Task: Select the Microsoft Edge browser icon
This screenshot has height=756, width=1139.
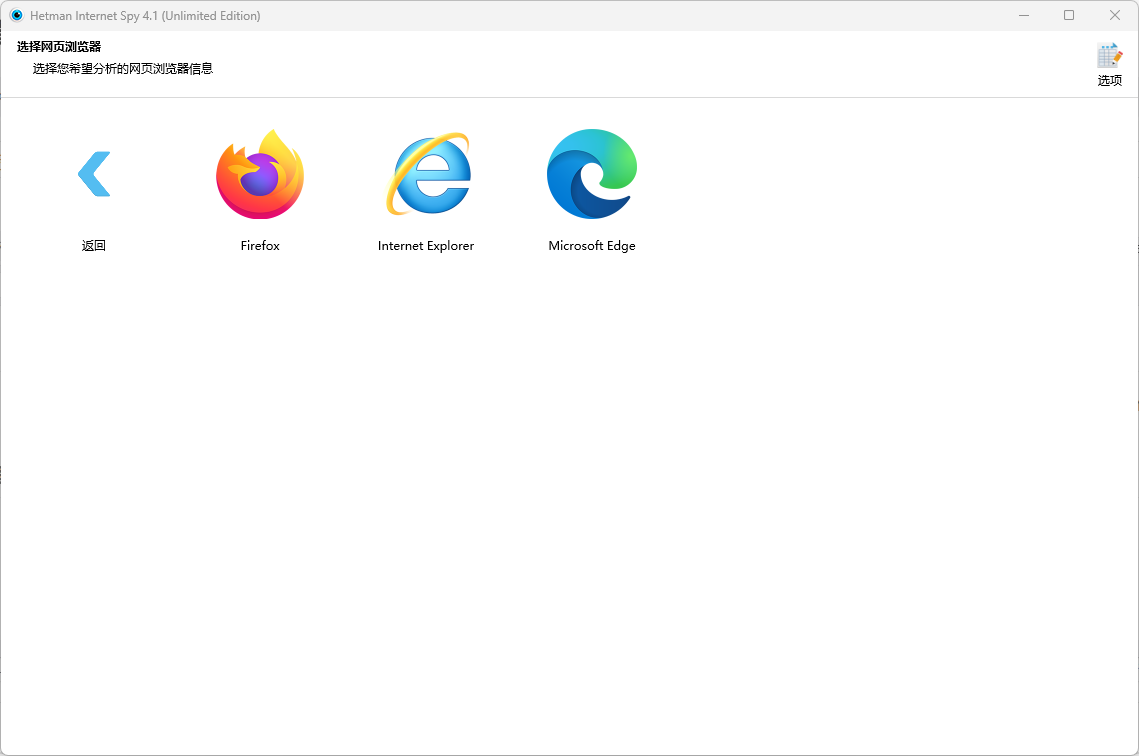Action: (591, 174)
